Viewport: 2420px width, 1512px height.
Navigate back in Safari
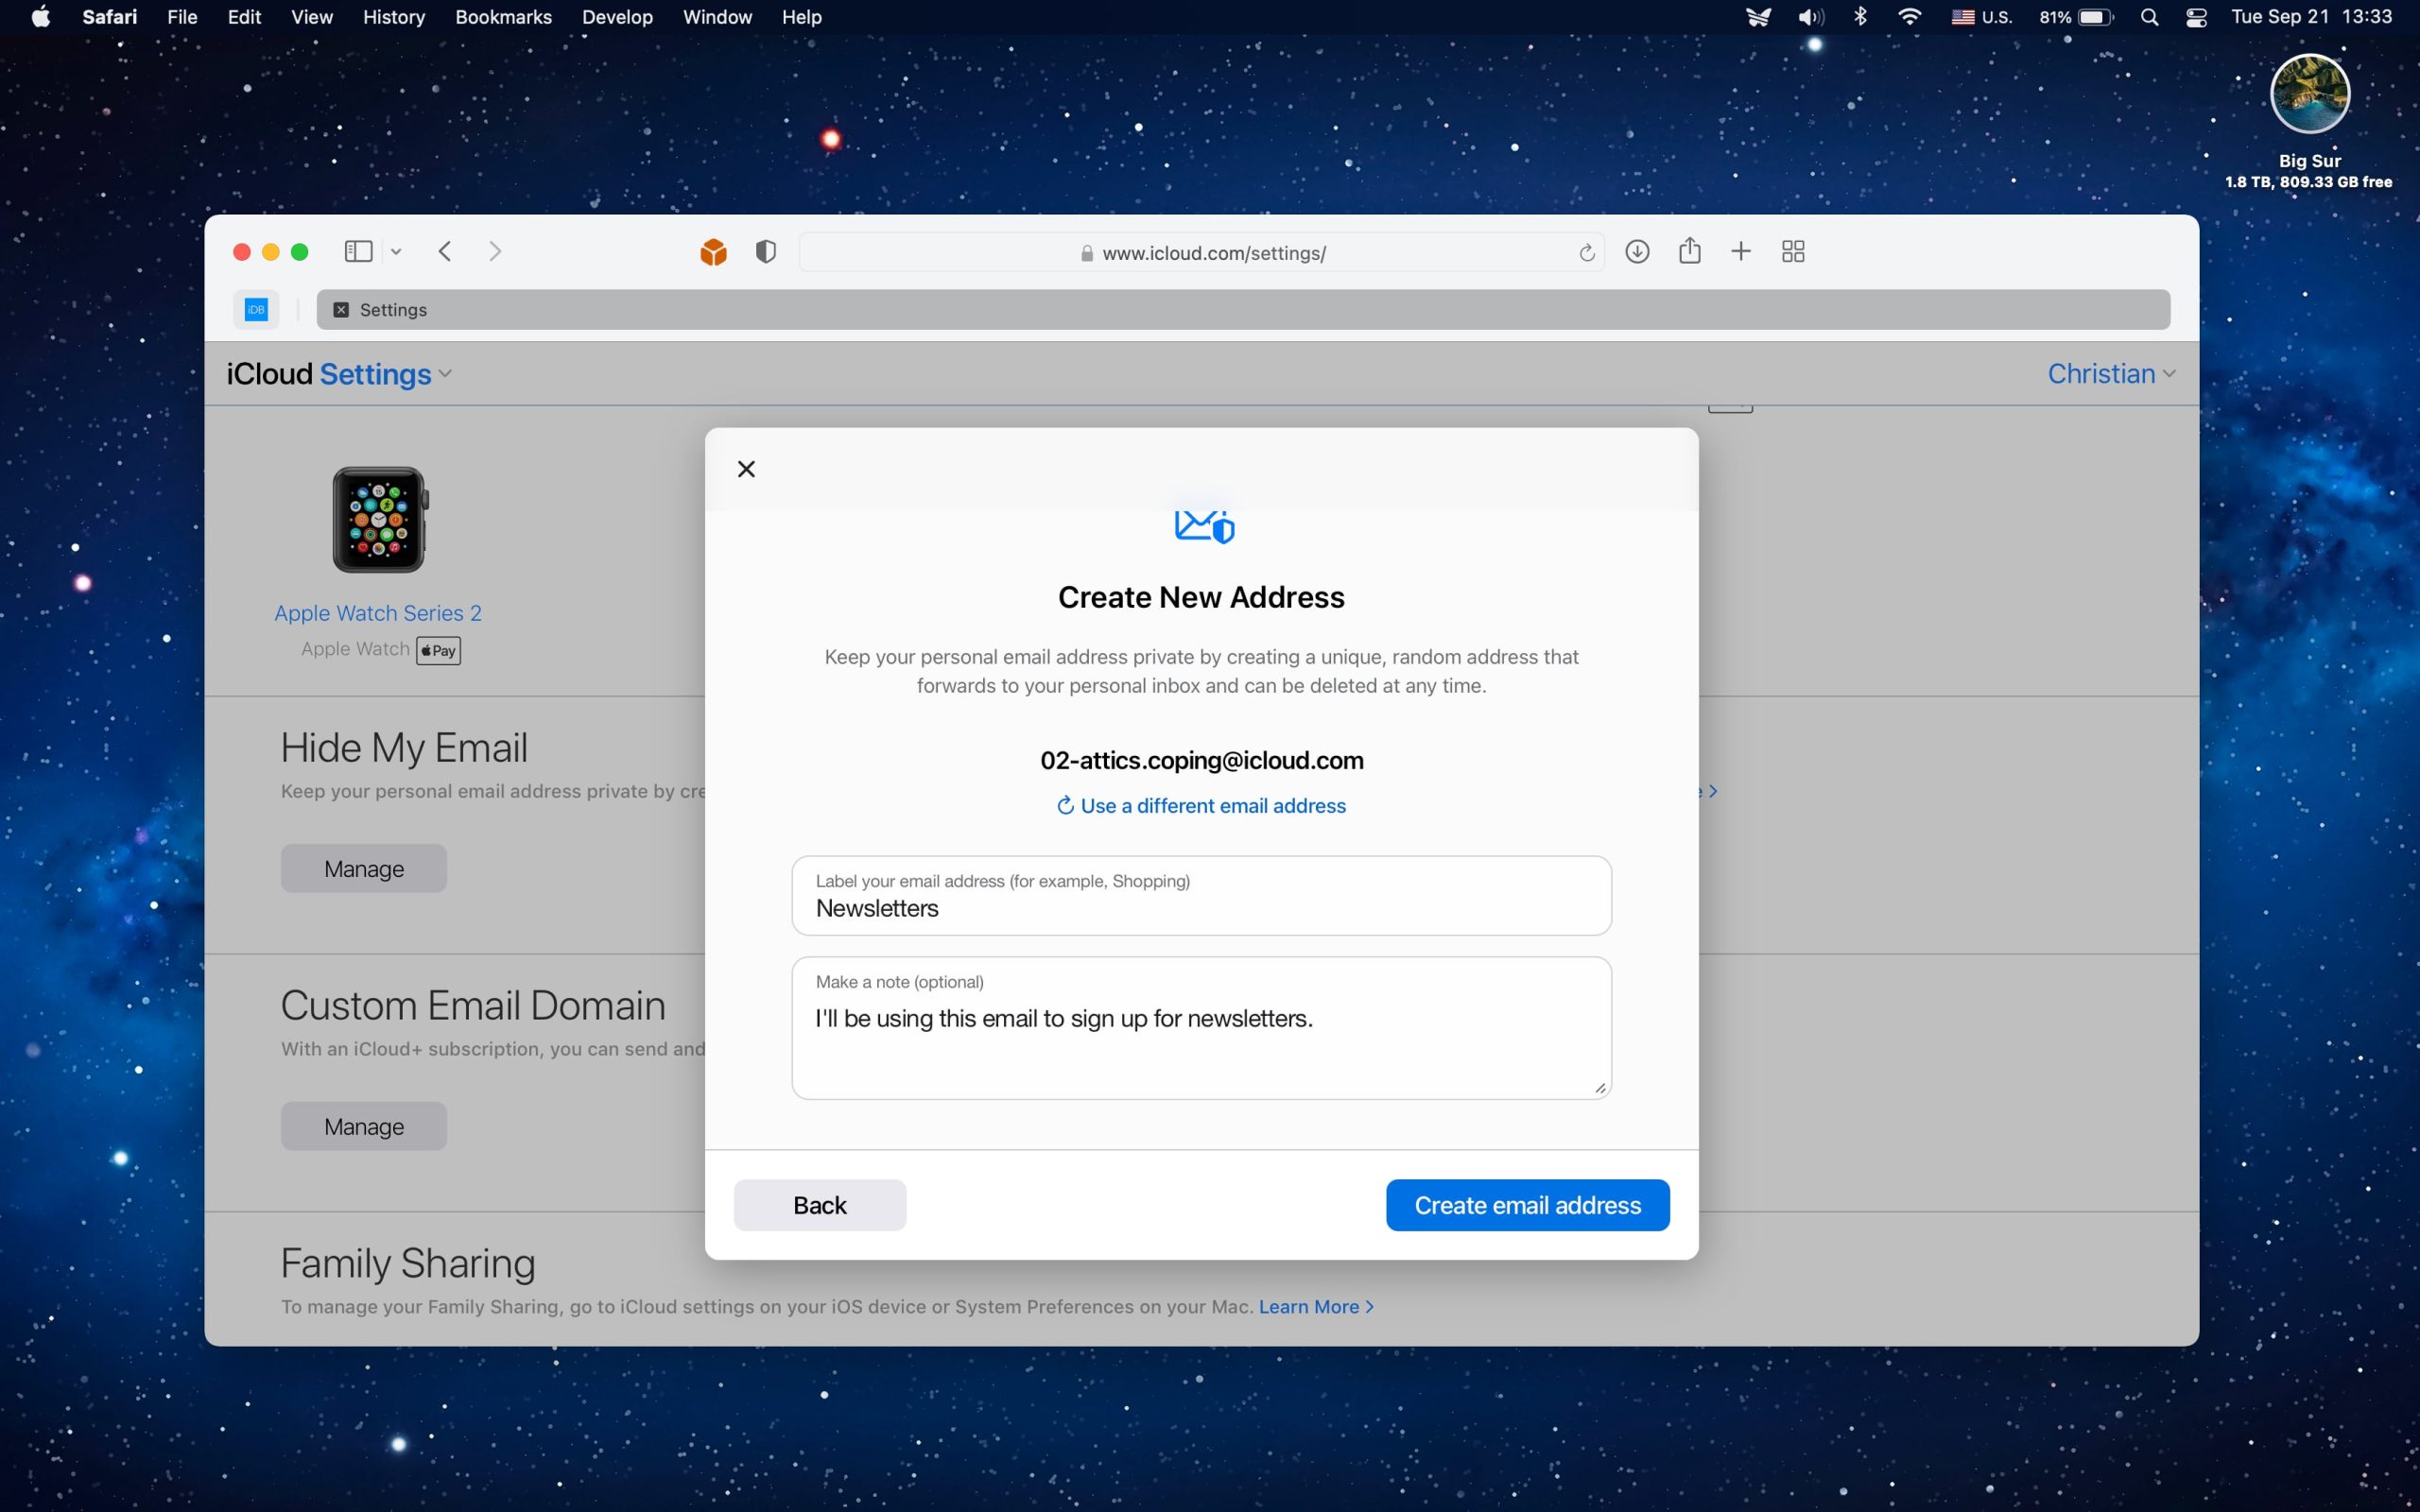pos(445,251)
